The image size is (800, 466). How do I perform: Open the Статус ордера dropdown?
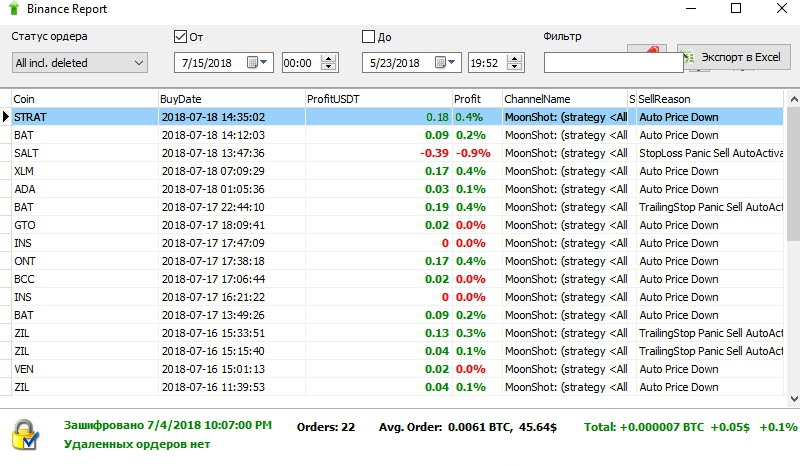tap(80, 63)
